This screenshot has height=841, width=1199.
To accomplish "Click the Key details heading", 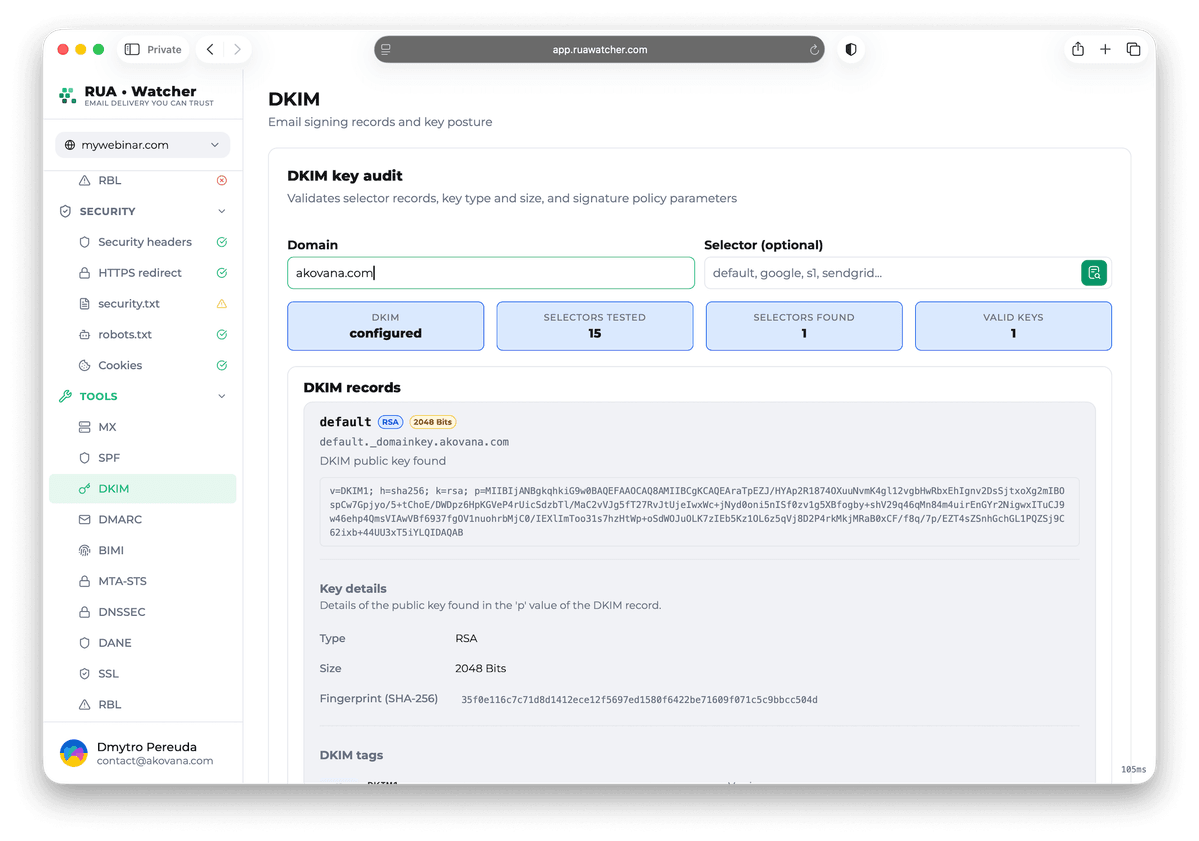I will [x=353, y=588].
